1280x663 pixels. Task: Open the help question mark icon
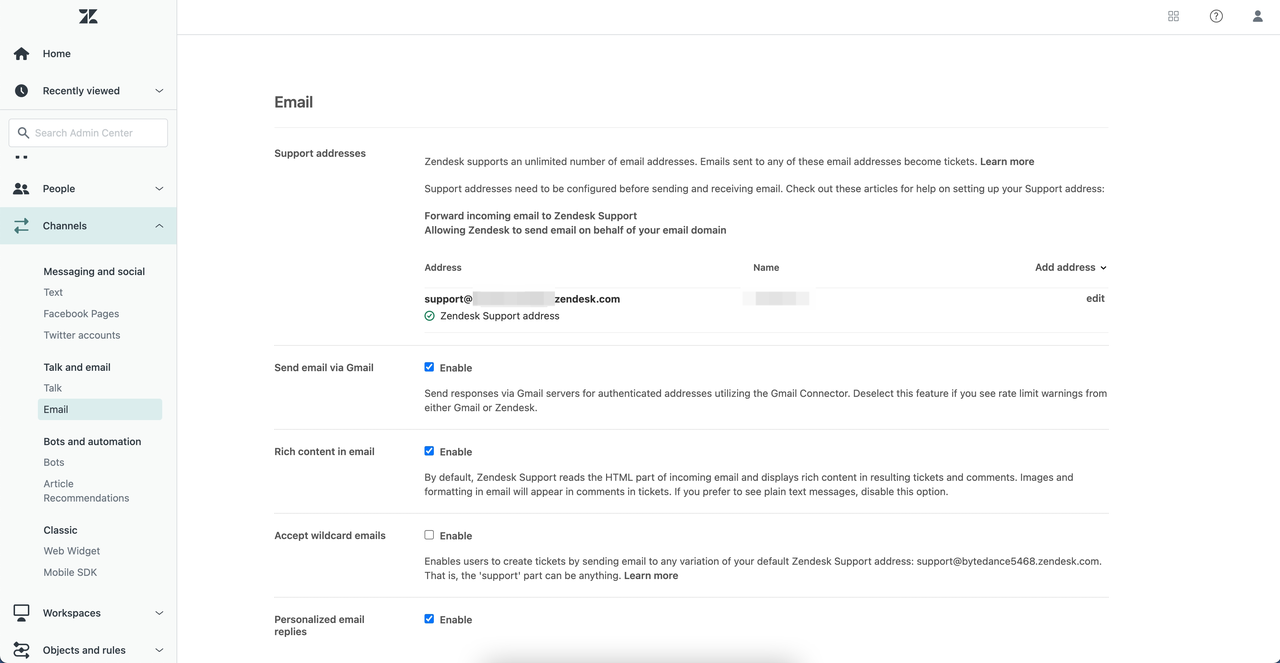click(1216, 16)
